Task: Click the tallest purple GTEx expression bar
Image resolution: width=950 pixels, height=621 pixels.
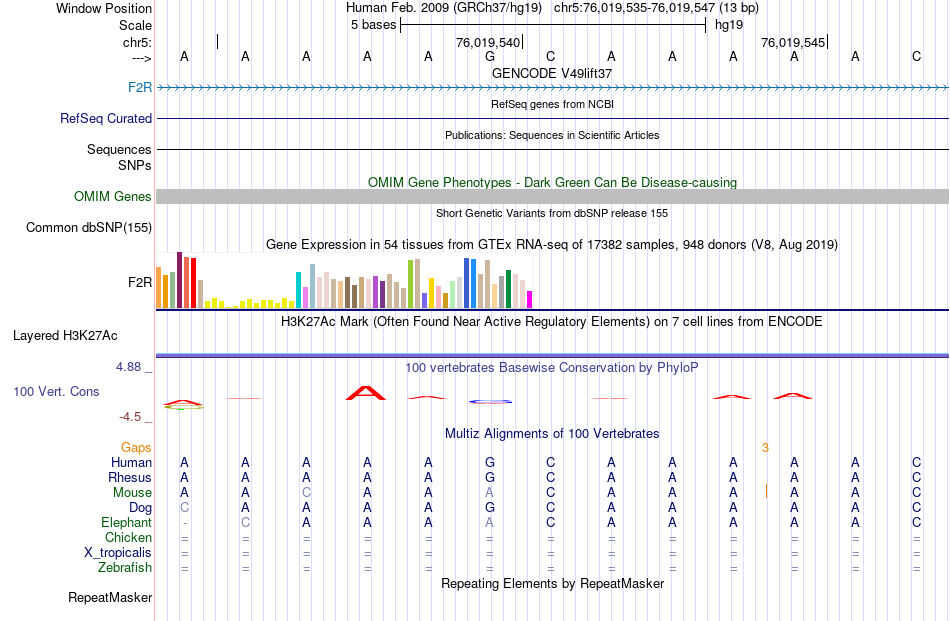Action: point(179,280)
